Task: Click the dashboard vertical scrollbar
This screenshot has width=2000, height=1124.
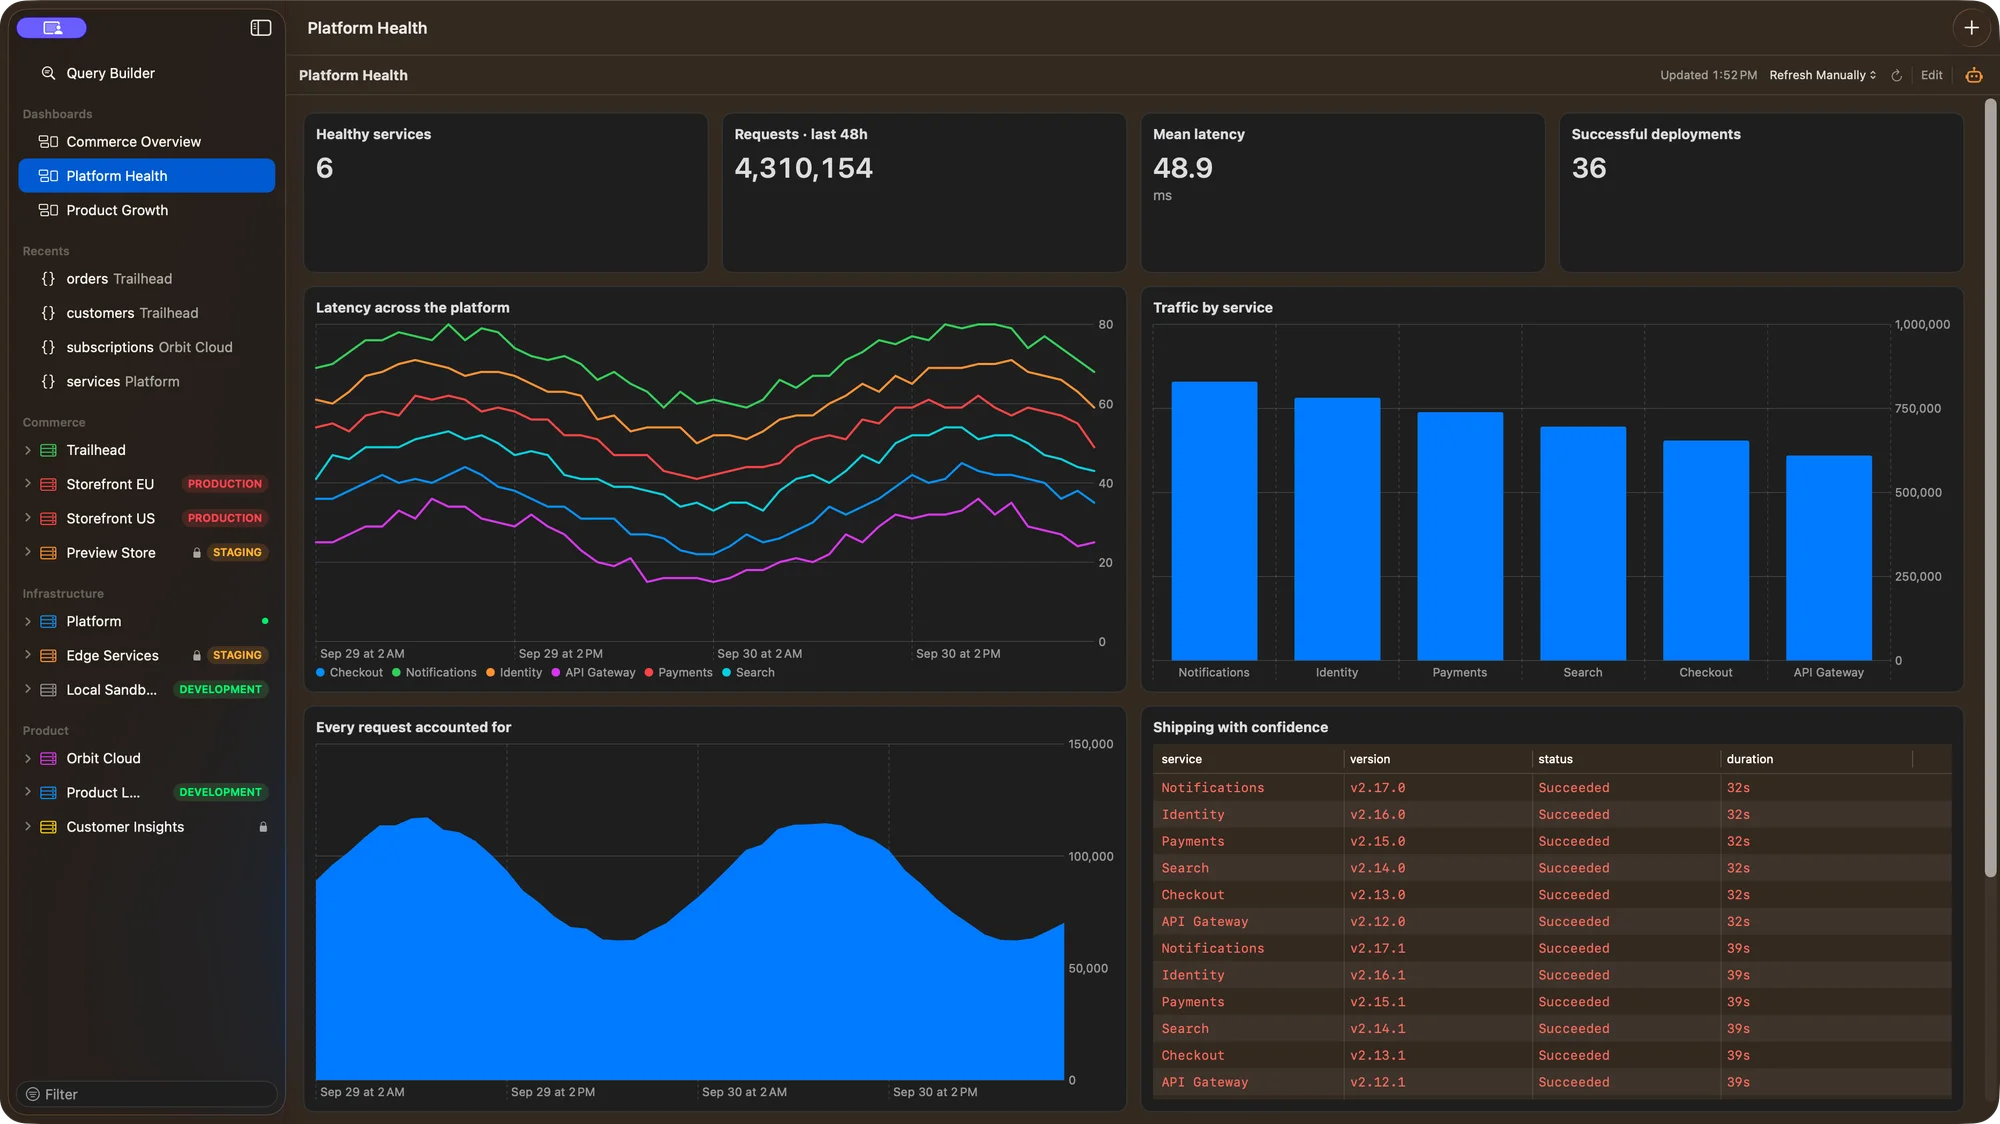Action: (1990, 490)
